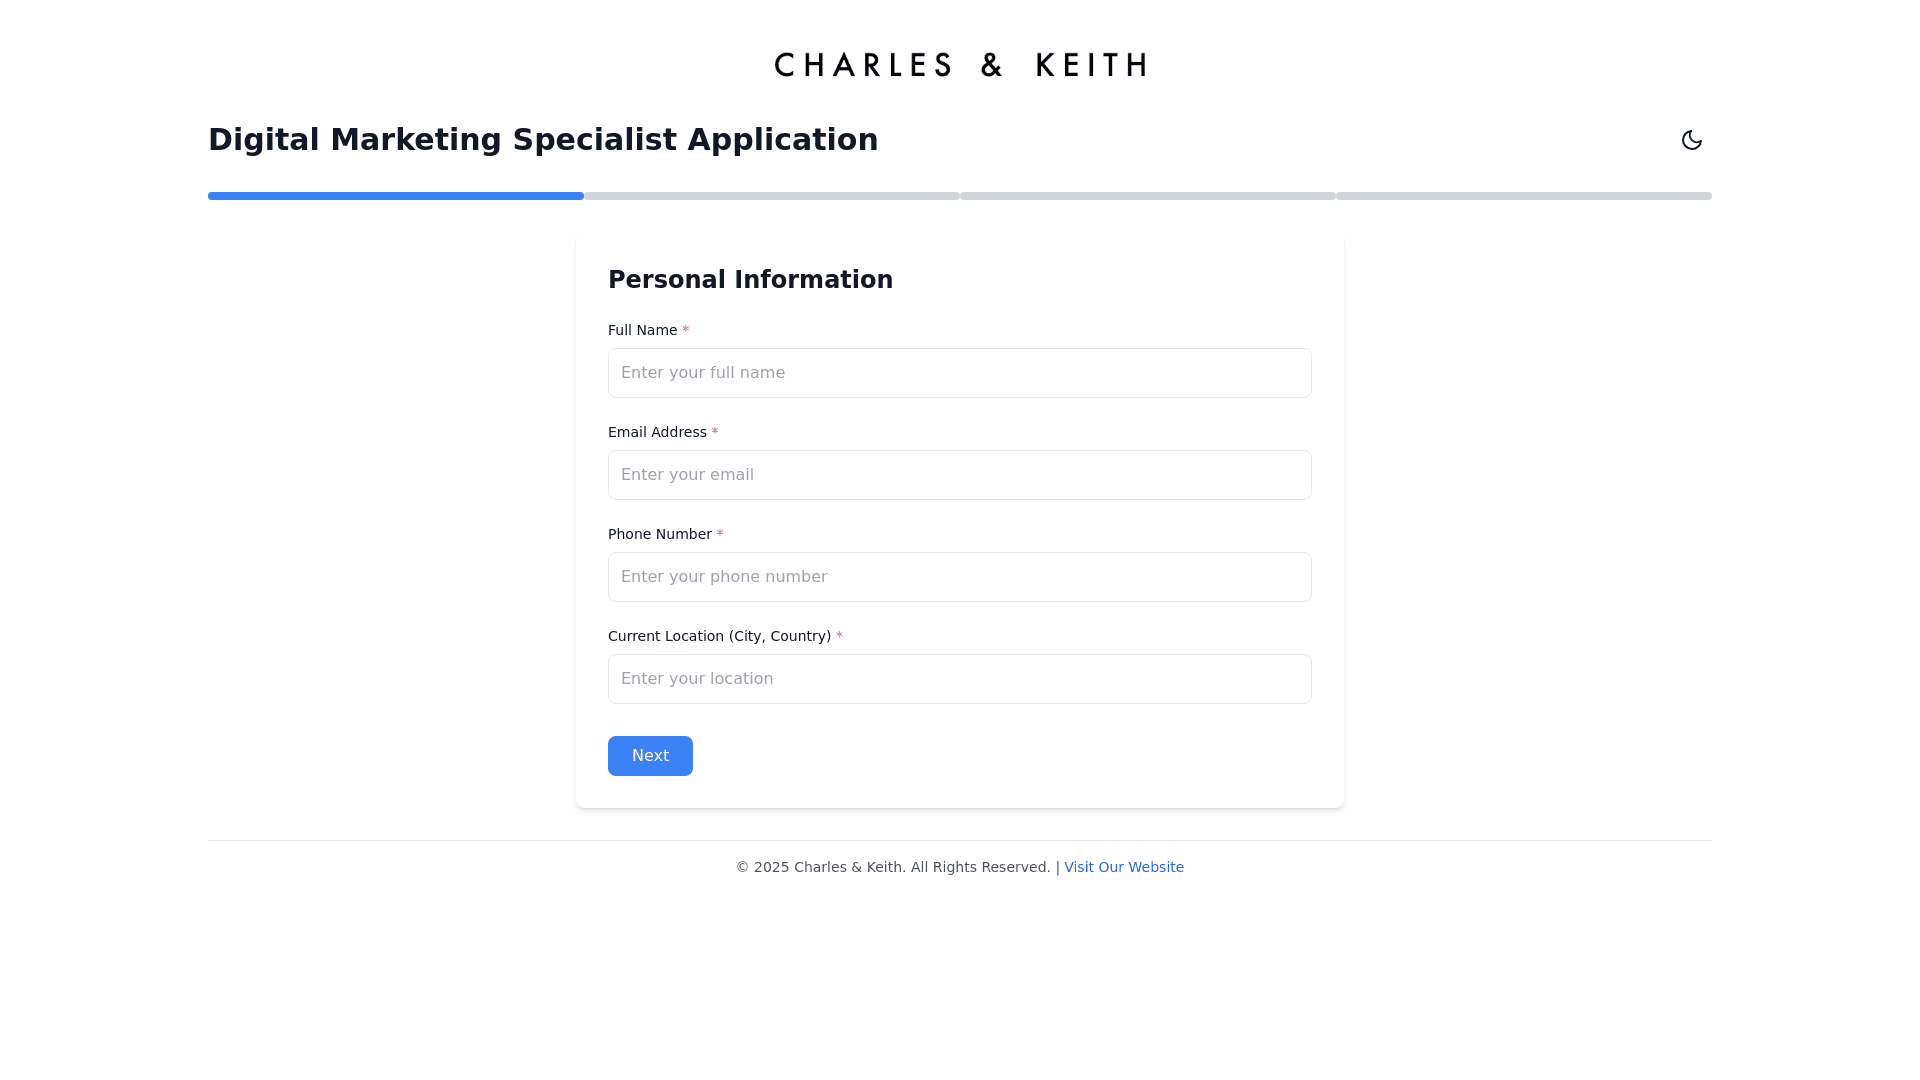Select the second progress bar segment

[772, 196]
